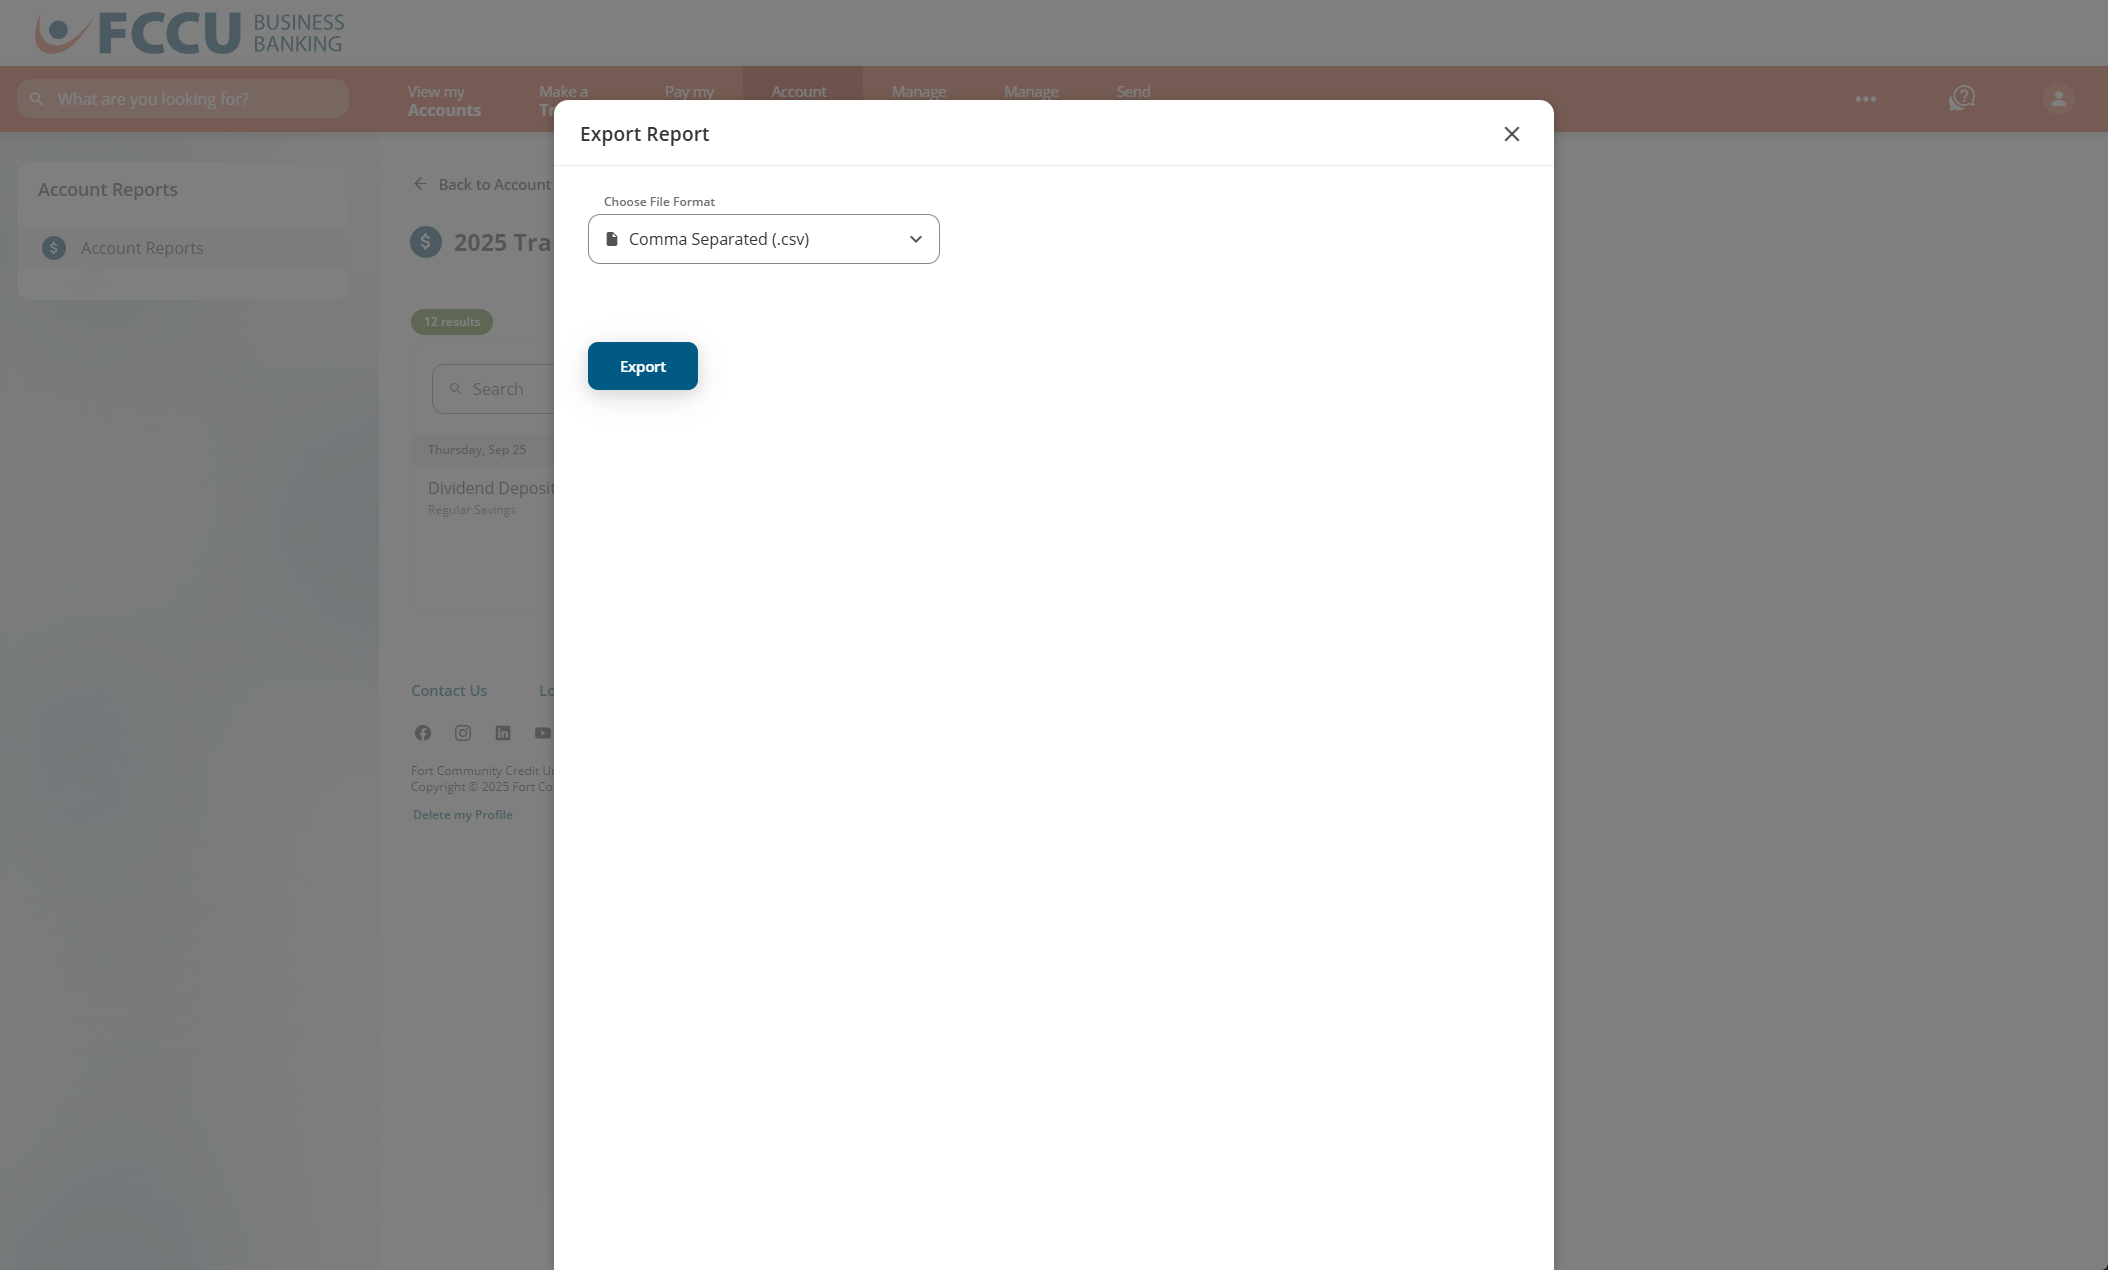Image resolution: width=2108 pixels, height=1270 pixels.
Task: Click the Delete my Profile link
Action: [x=461, y=814]
